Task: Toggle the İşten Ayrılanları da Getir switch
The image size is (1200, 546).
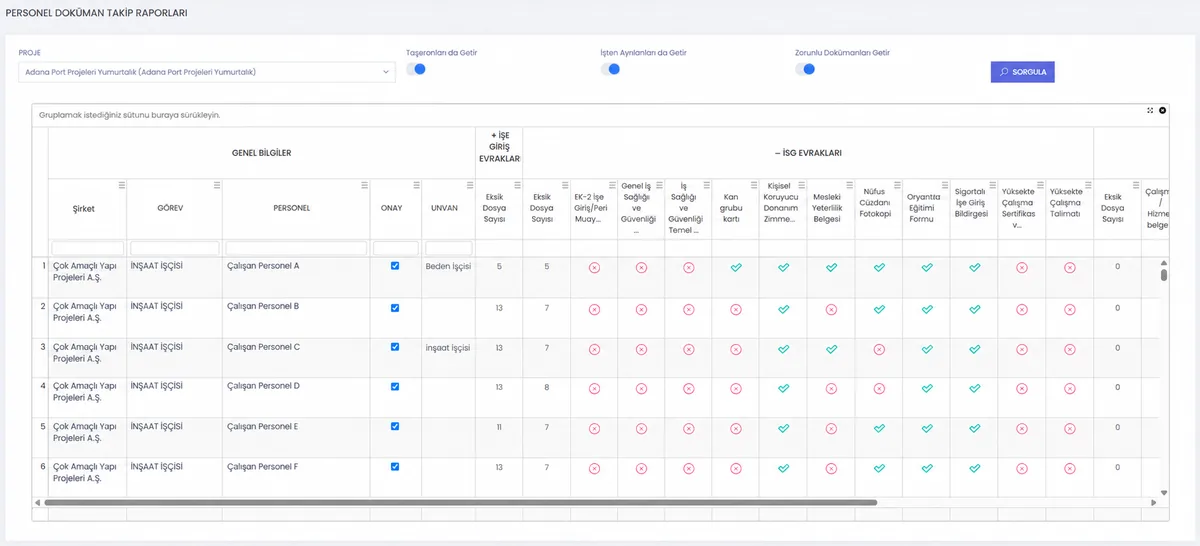Action: coord(610,69)
